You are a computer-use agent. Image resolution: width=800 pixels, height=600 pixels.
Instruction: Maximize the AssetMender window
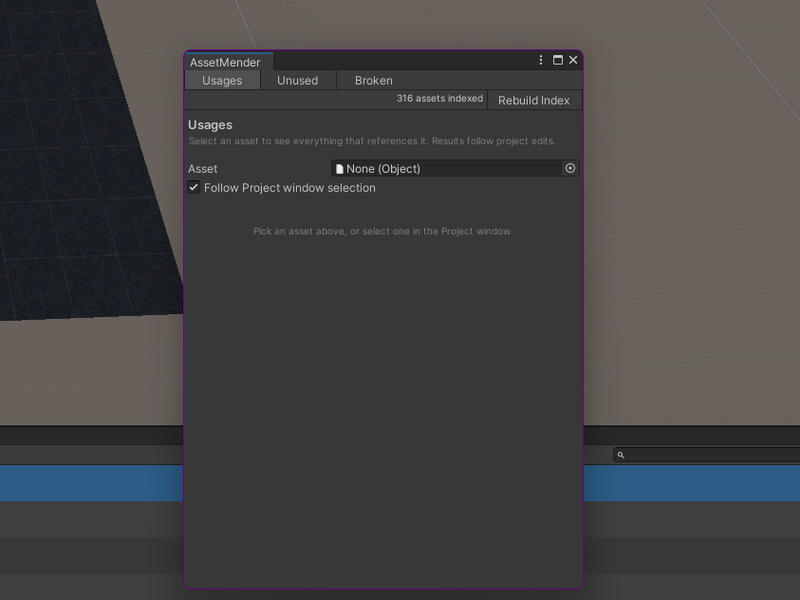click(x=558, y=60)
